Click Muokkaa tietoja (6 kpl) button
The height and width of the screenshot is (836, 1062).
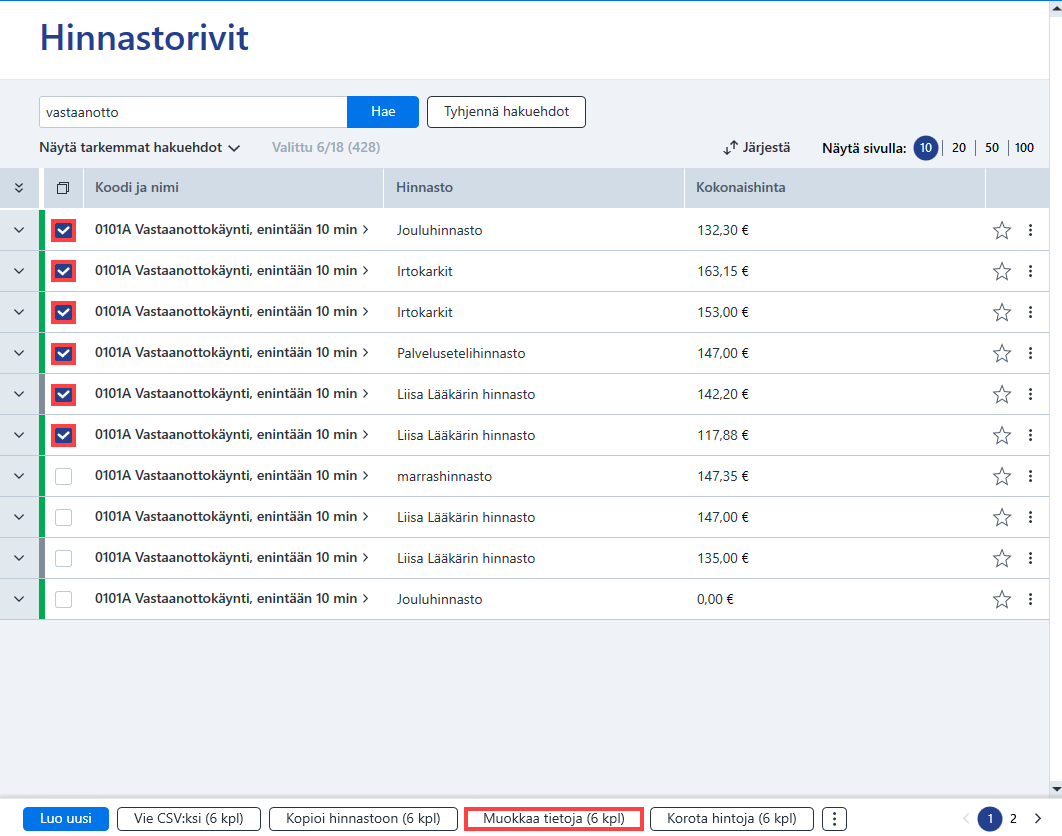554,818
